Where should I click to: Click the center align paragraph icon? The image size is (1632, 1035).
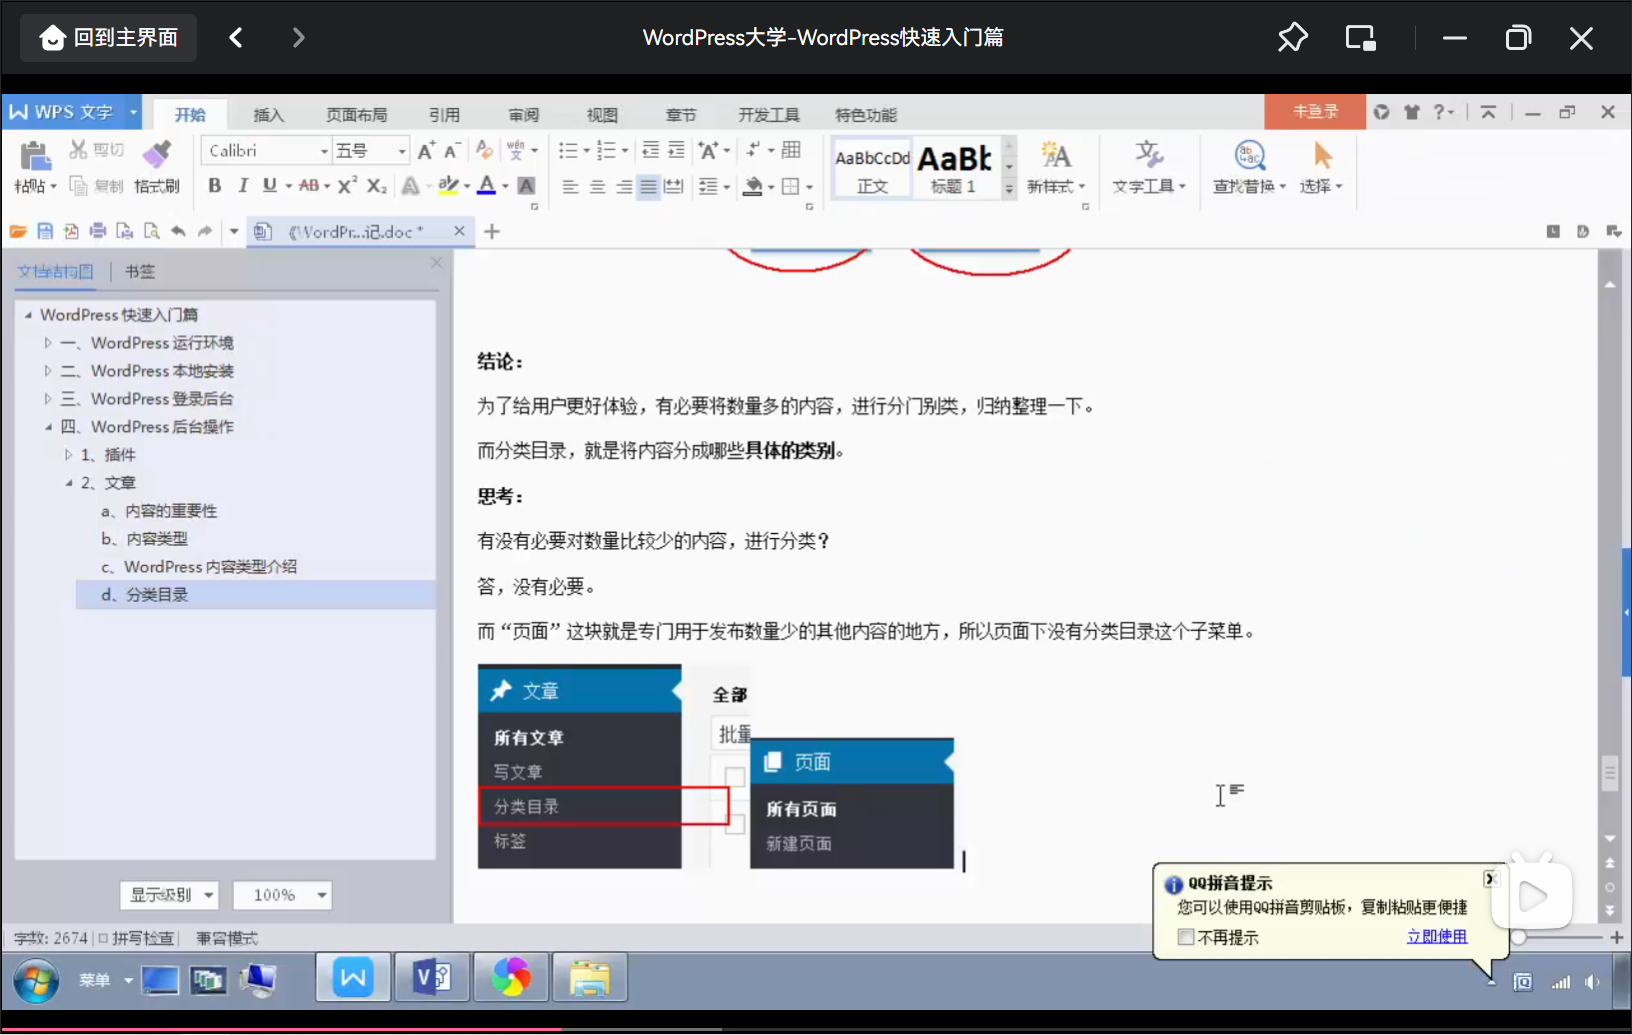pos(597,187)
